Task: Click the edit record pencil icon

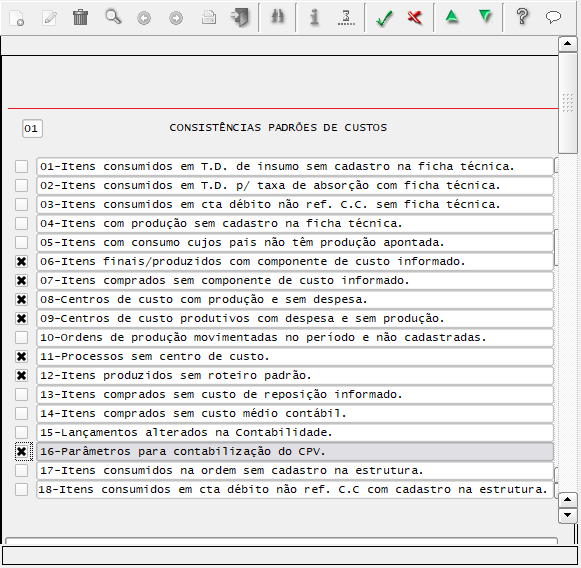Action: pos(49,17)
